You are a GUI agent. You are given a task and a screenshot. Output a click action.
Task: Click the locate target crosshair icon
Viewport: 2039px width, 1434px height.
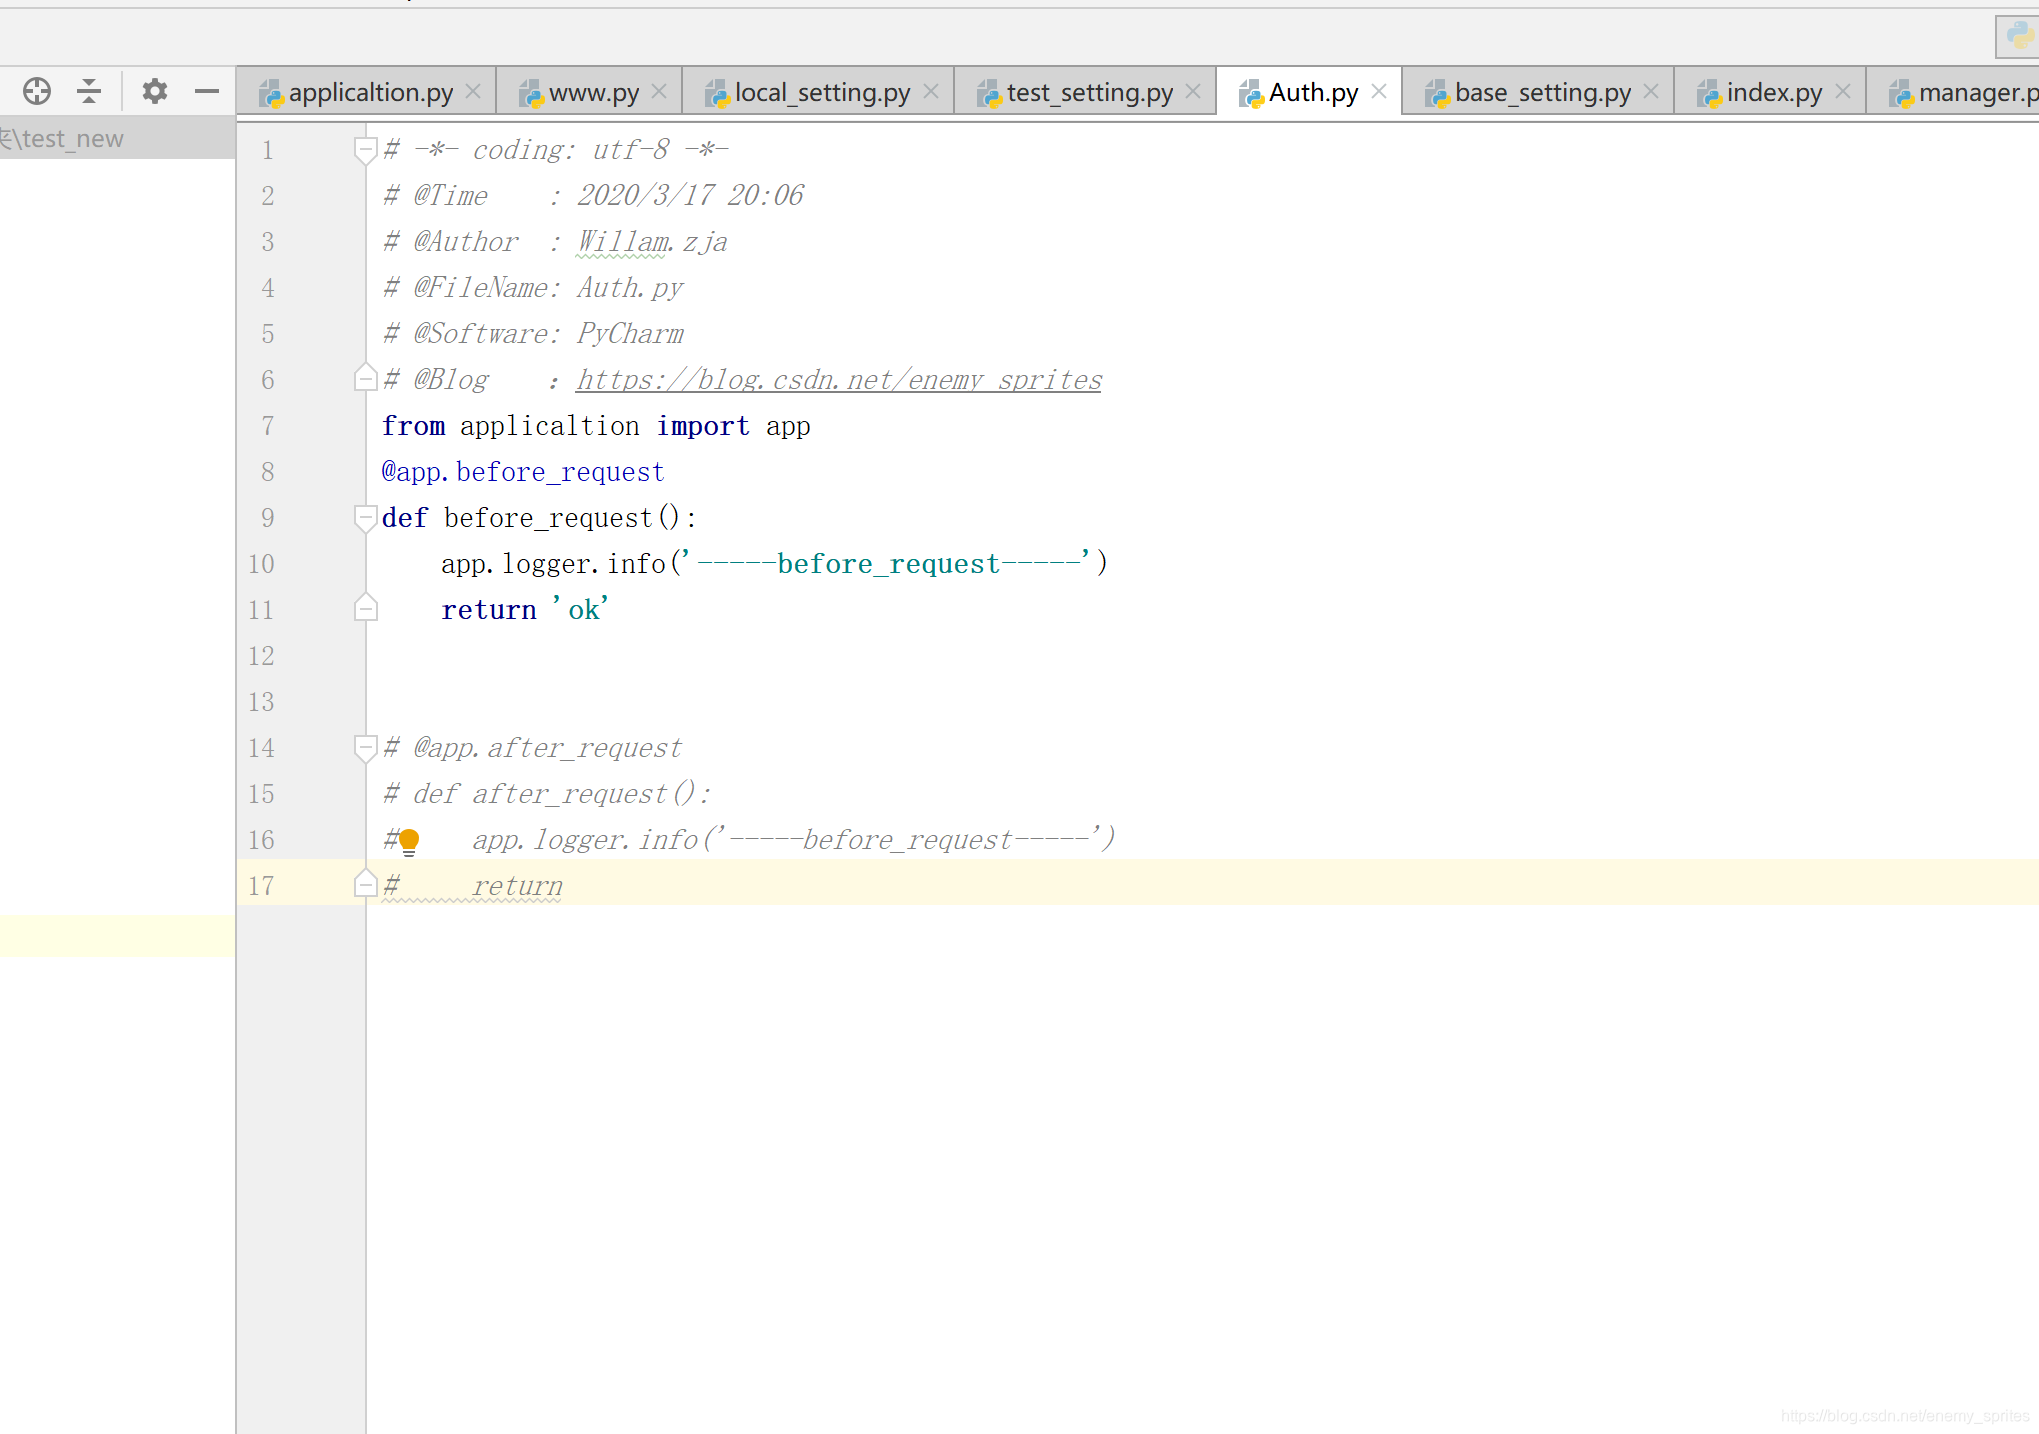point(37,91)
